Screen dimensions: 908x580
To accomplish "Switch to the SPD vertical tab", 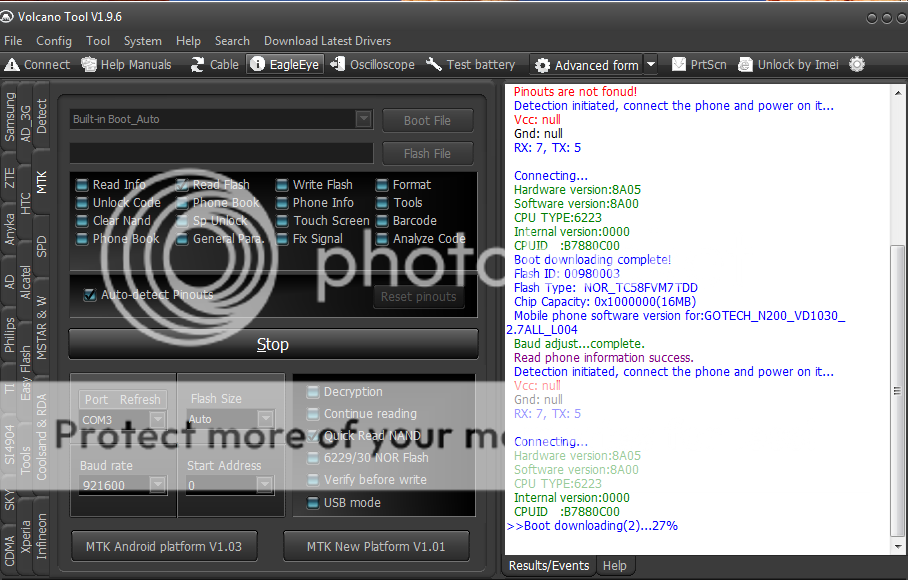I will tap(41, 246).
